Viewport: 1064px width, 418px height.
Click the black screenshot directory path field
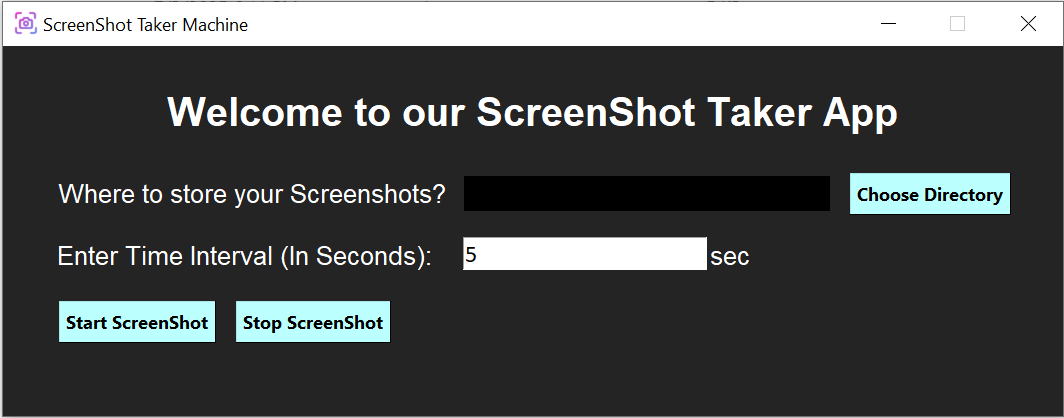pos(647,193)
